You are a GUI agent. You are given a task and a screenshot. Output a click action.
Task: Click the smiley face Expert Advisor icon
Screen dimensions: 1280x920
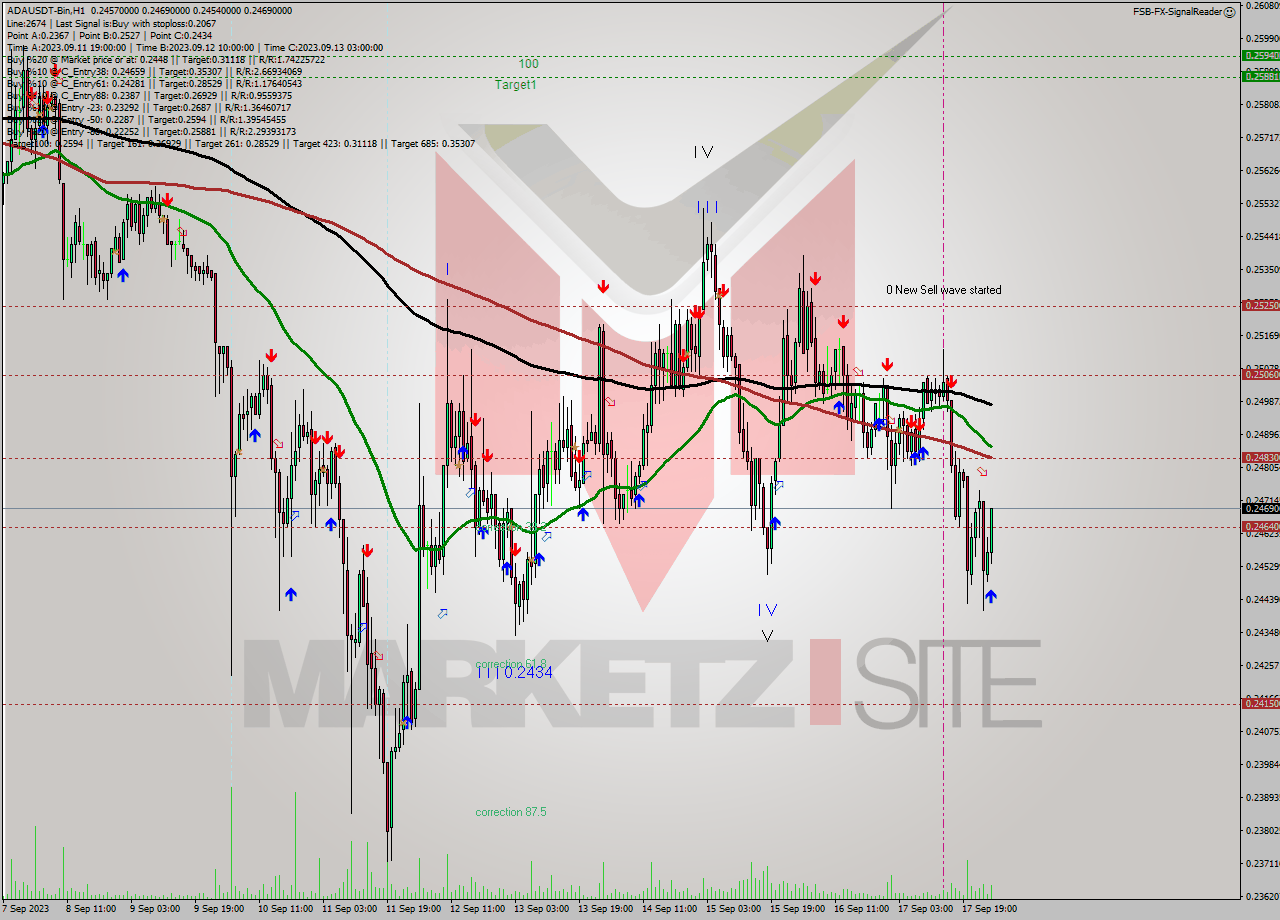[x=1229, y=11]
